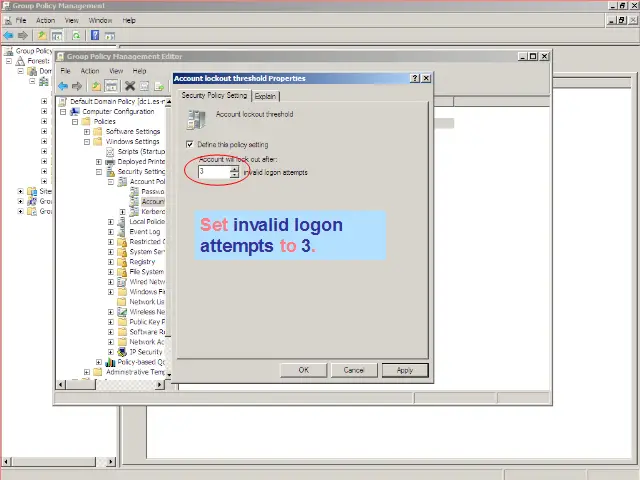Open the Action menu in Group Policy Management
The width and height of the screenshot is (640, 480).
46,20
